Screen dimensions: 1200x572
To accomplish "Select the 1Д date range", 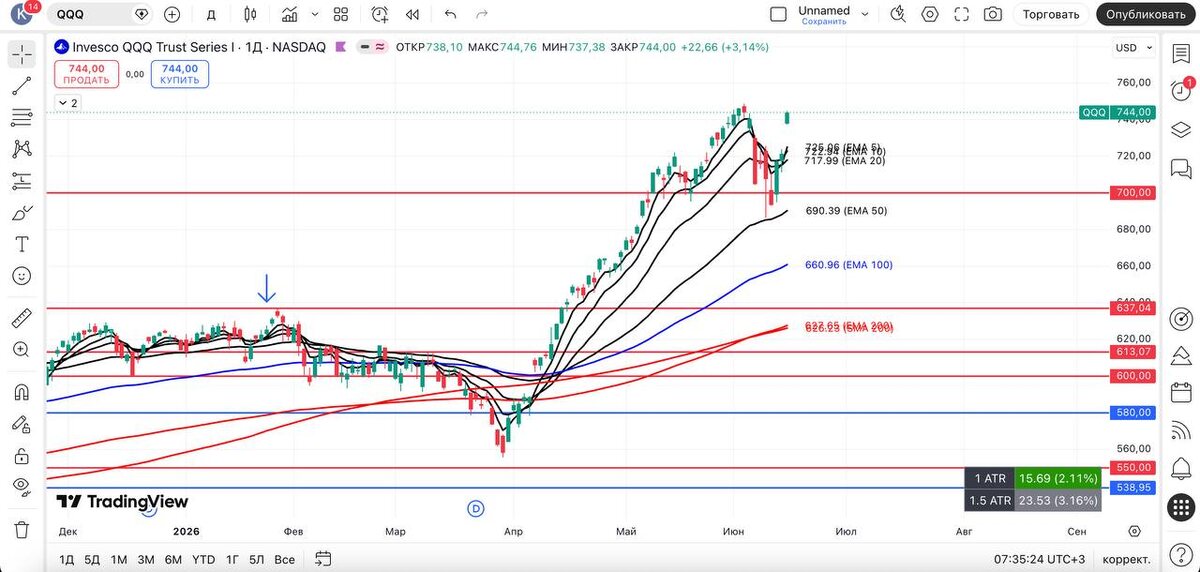I will 67,559.
